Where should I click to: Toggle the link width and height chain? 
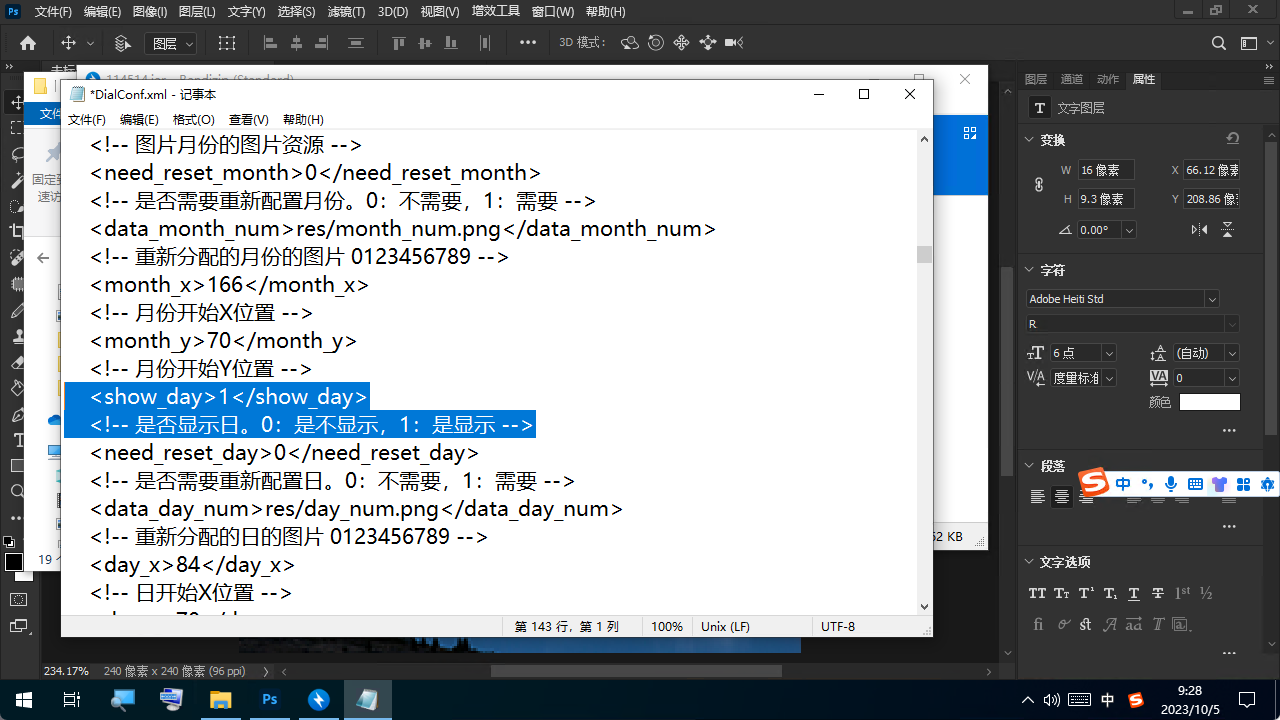[x=1038, y=185]
